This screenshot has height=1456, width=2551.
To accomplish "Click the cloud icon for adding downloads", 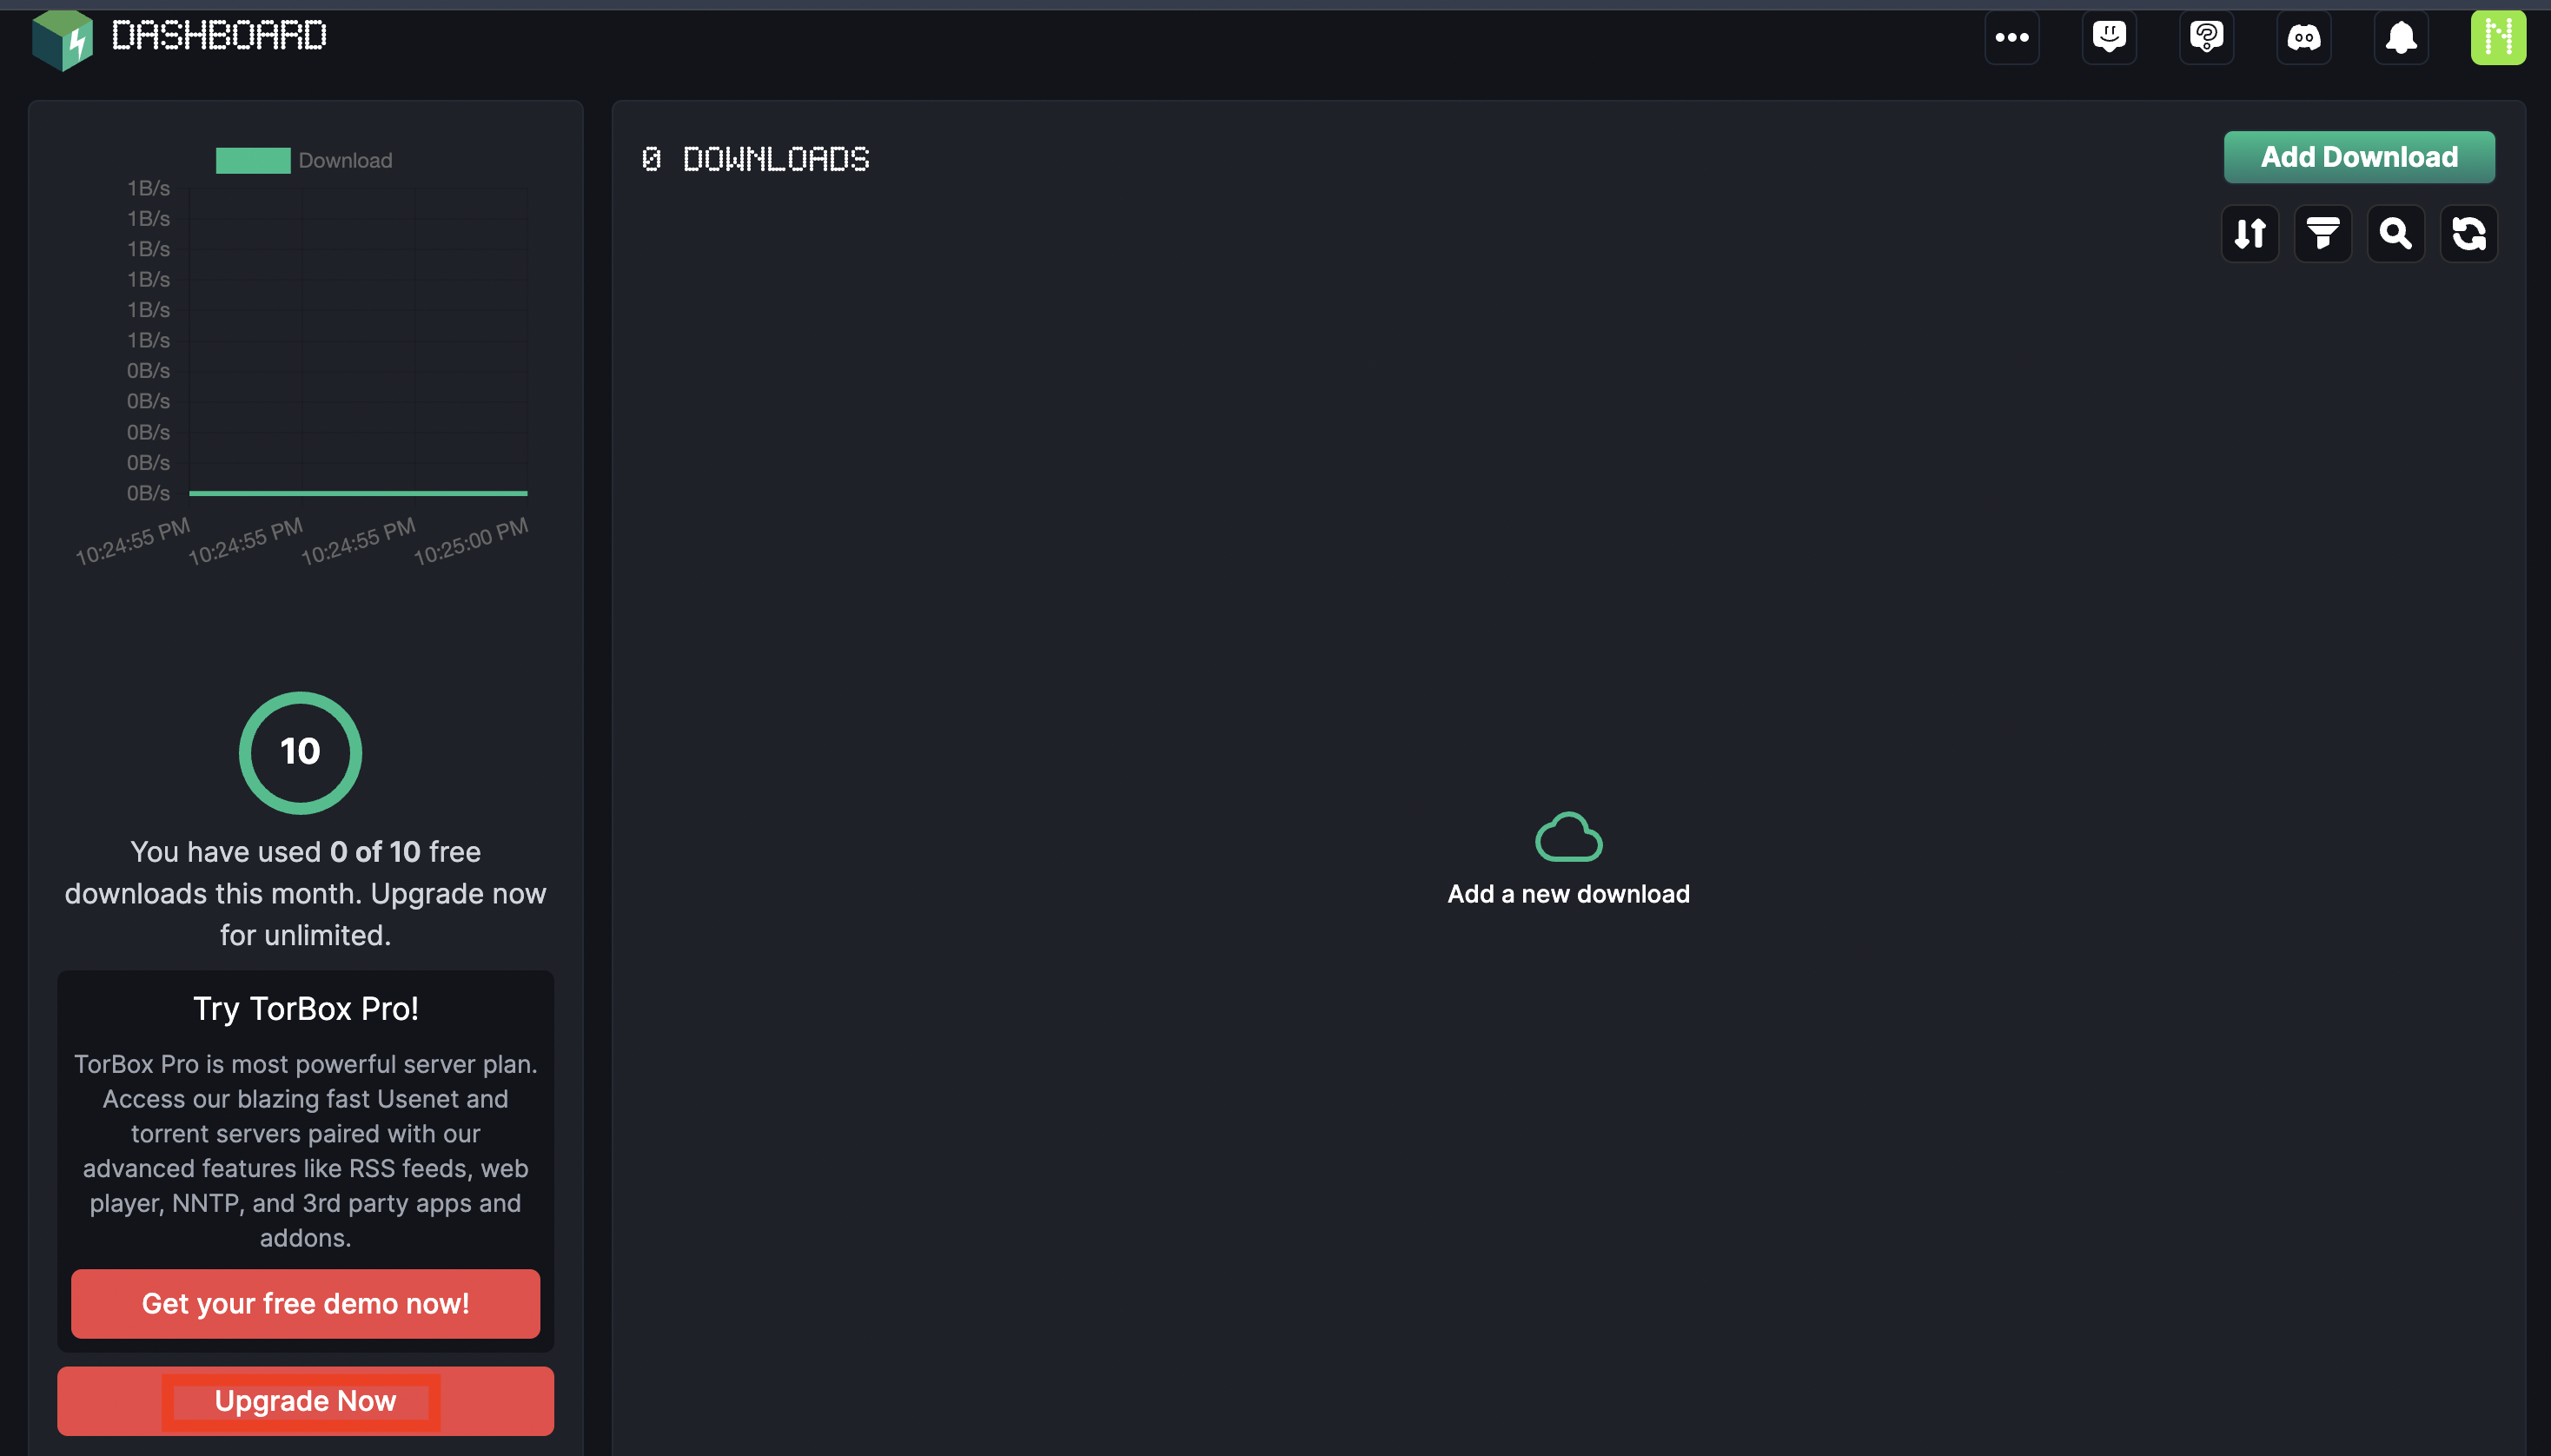I will pyautogui.click(x=1568, y=837).
